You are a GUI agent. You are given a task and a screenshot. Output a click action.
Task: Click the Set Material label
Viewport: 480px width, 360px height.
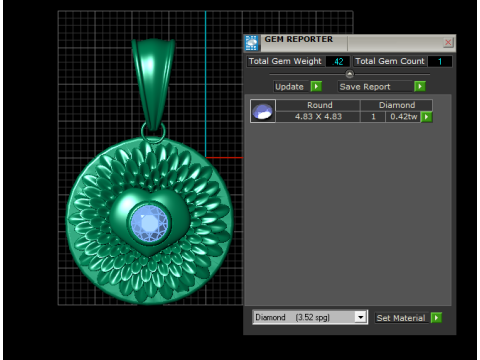click(x=401, y=318)
